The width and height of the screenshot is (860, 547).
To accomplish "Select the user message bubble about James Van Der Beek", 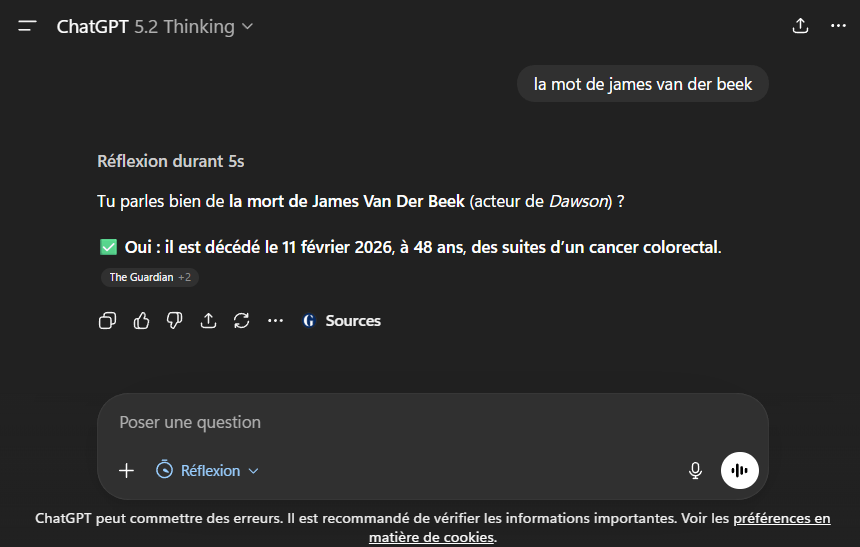I will coord(643,84).
